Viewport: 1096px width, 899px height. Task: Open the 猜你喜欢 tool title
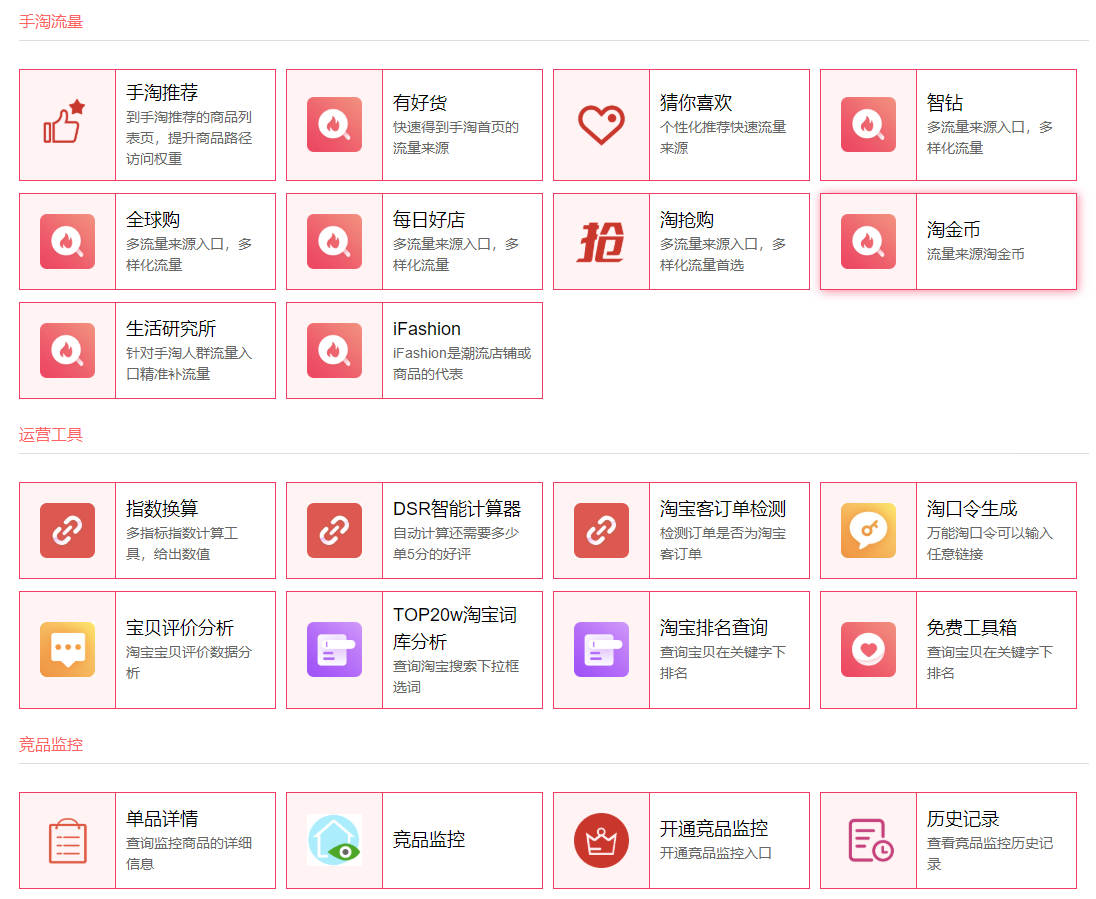[696, 103]
